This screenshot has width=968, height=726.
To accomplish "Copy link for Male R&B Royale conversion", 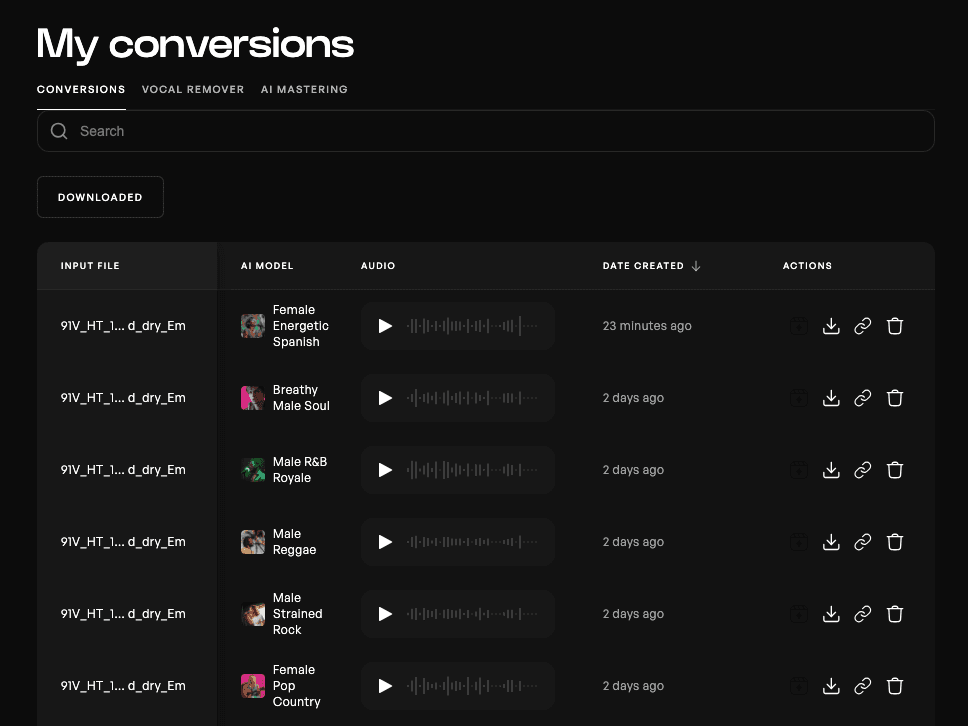I will pos(862,470).
